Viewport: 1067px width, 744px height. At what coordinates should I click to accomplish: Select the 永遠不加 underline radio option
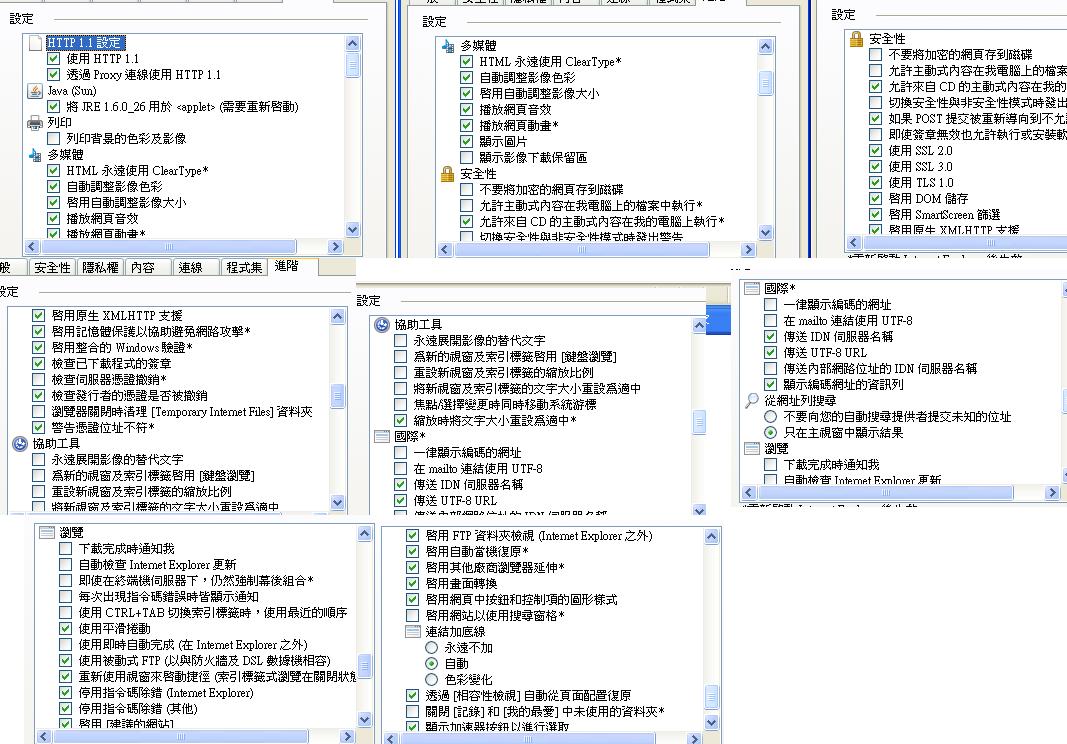[432, 648]
